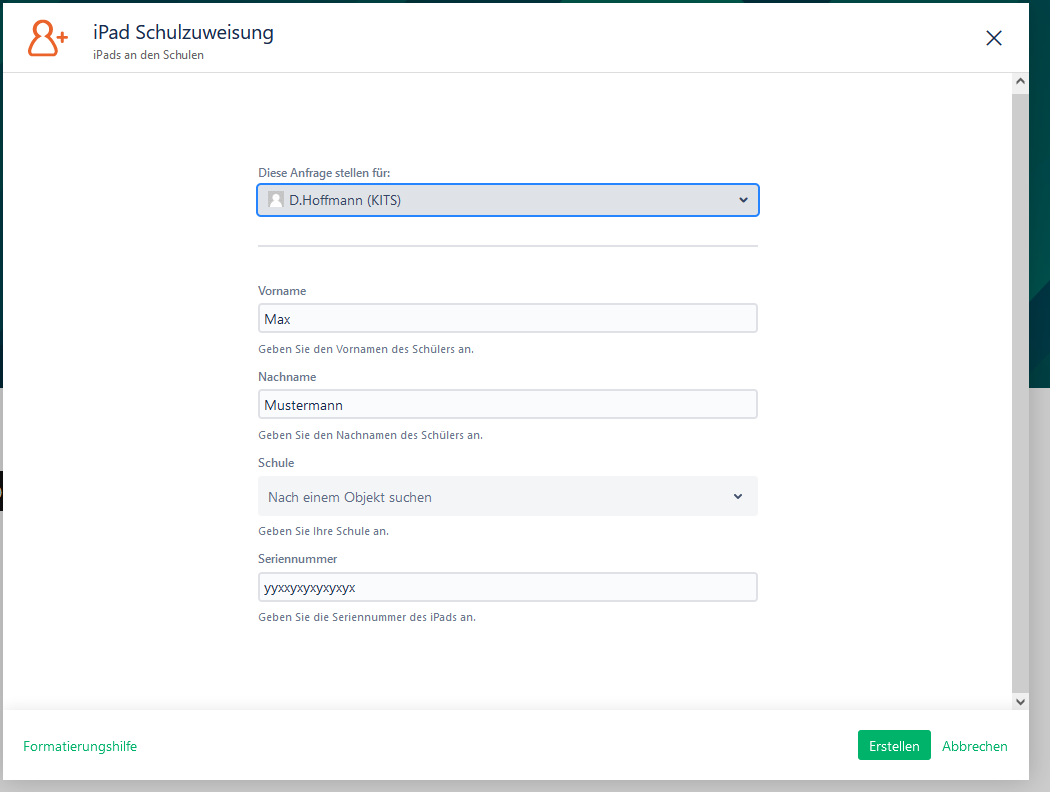
Task: Expand the requester dropdown chevron arrow
Action: [x=743, y=200]
